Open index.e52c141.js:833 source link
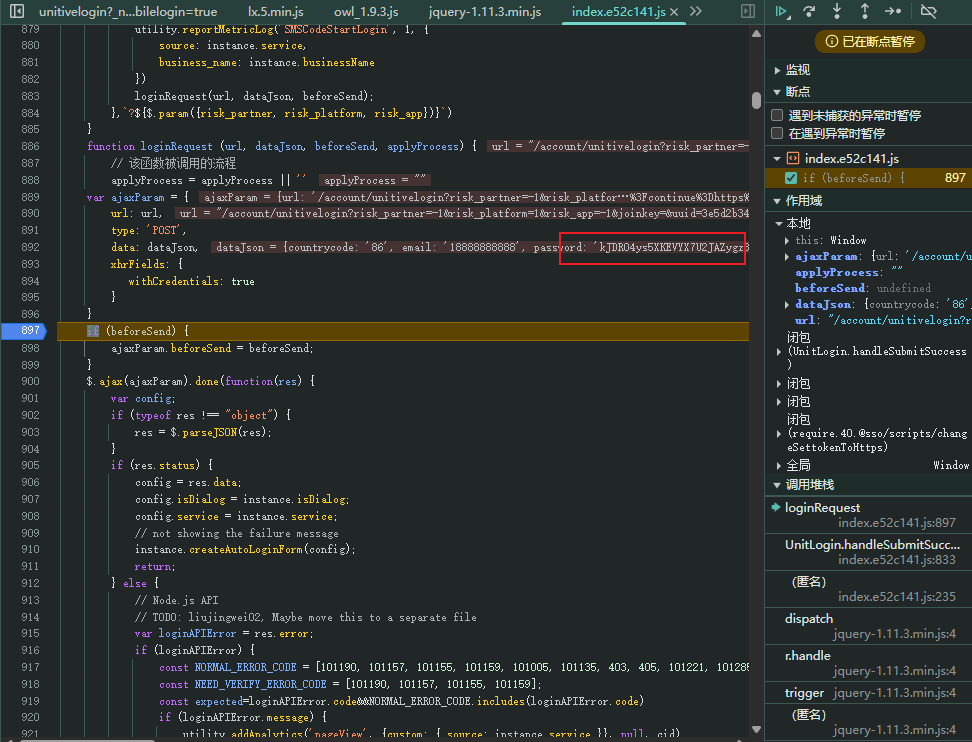 [896, 560]
